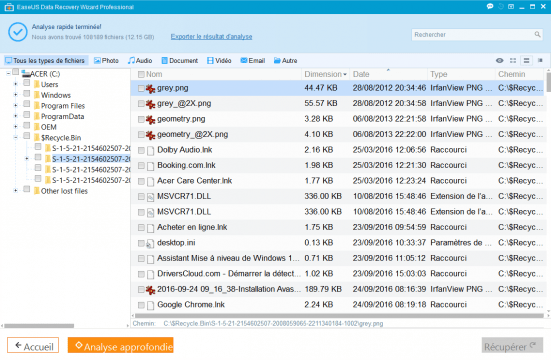Filter by Audio file type
The height and width of the screenshot is (360, 551).
coord(140,60)
